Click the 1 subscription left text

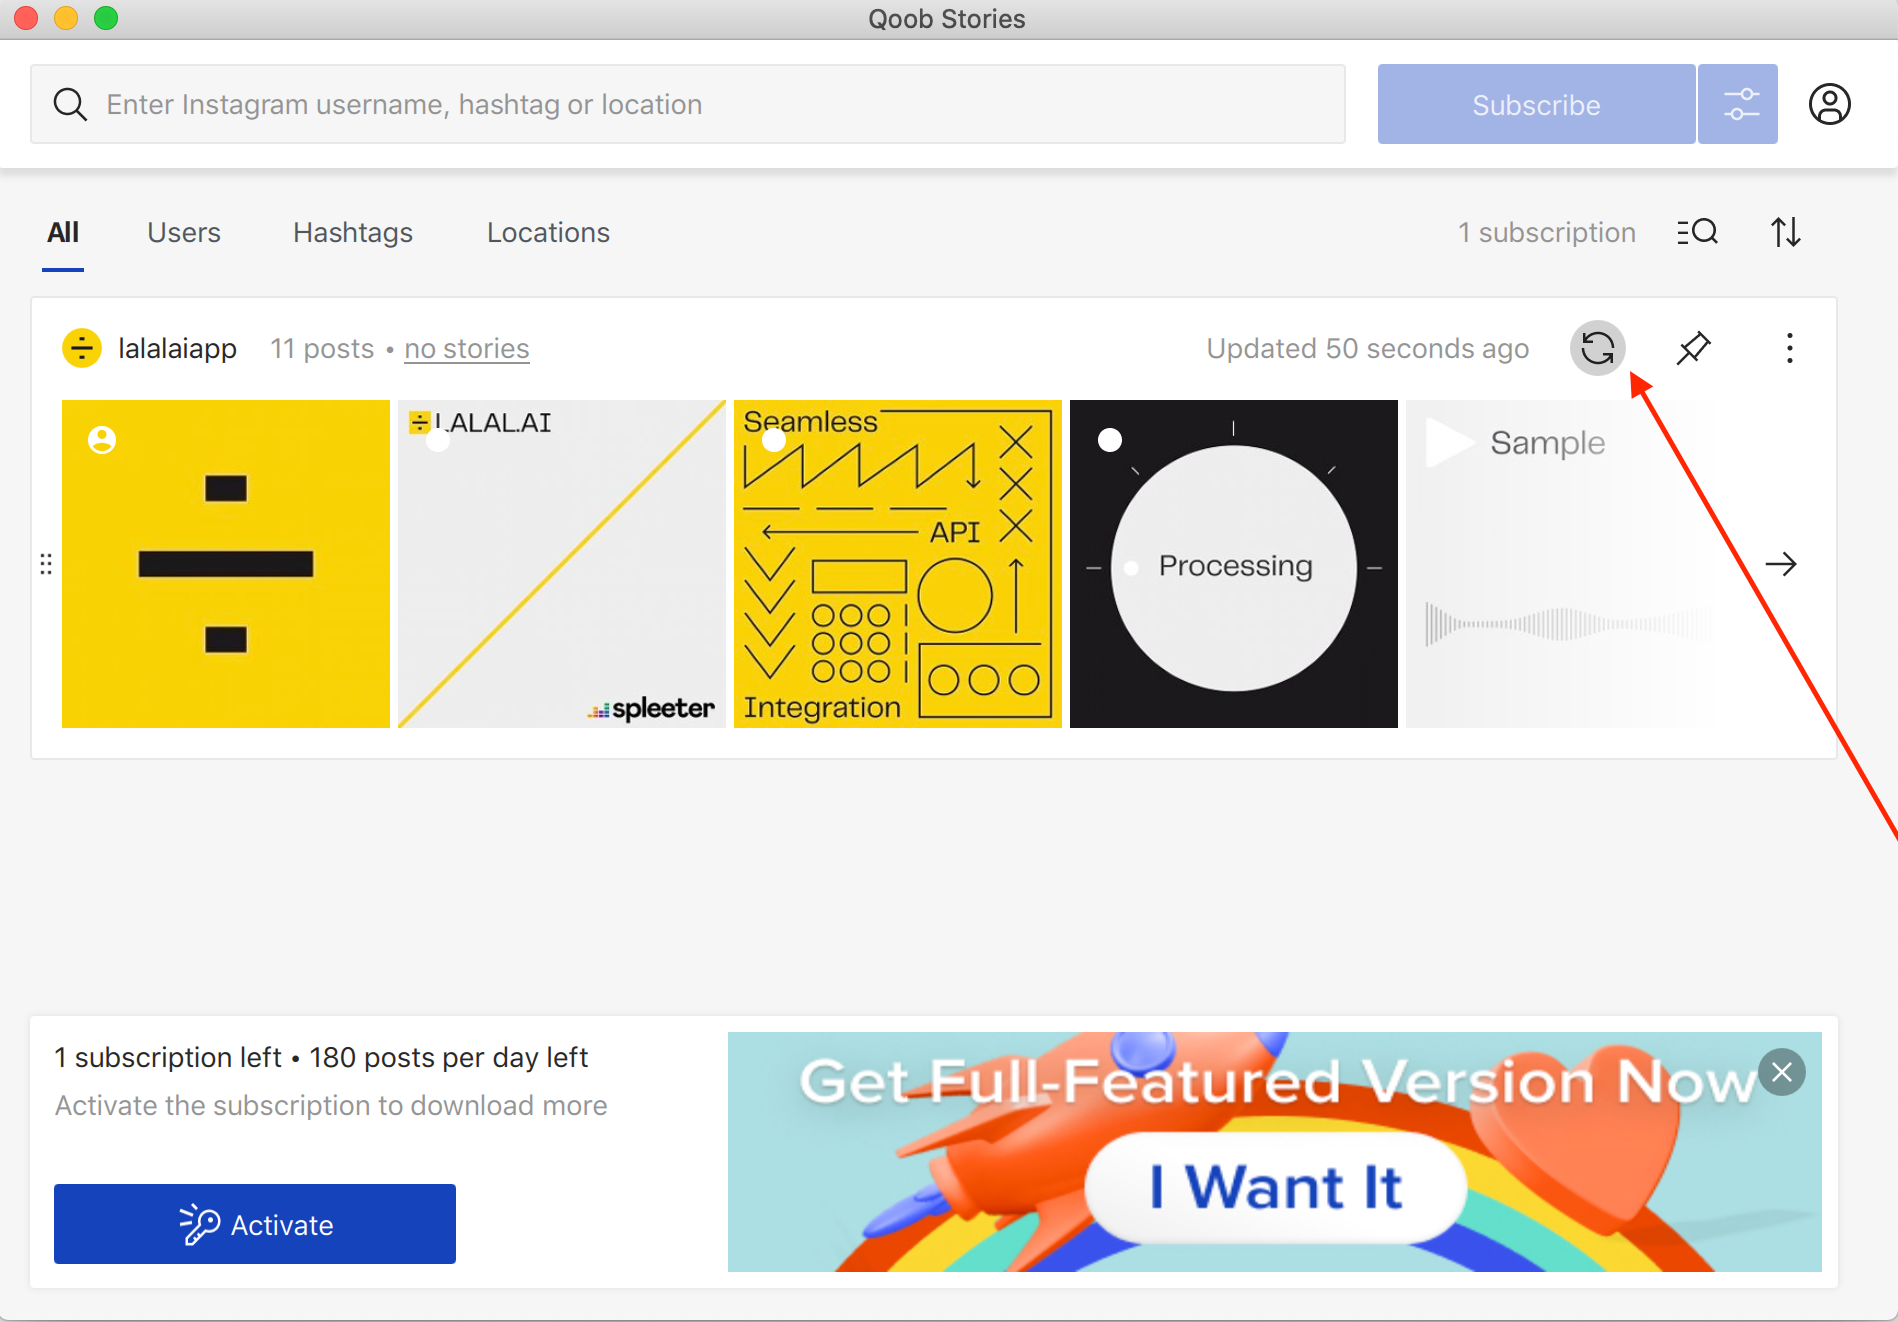pyautogui.click(x=168, y=1057)
